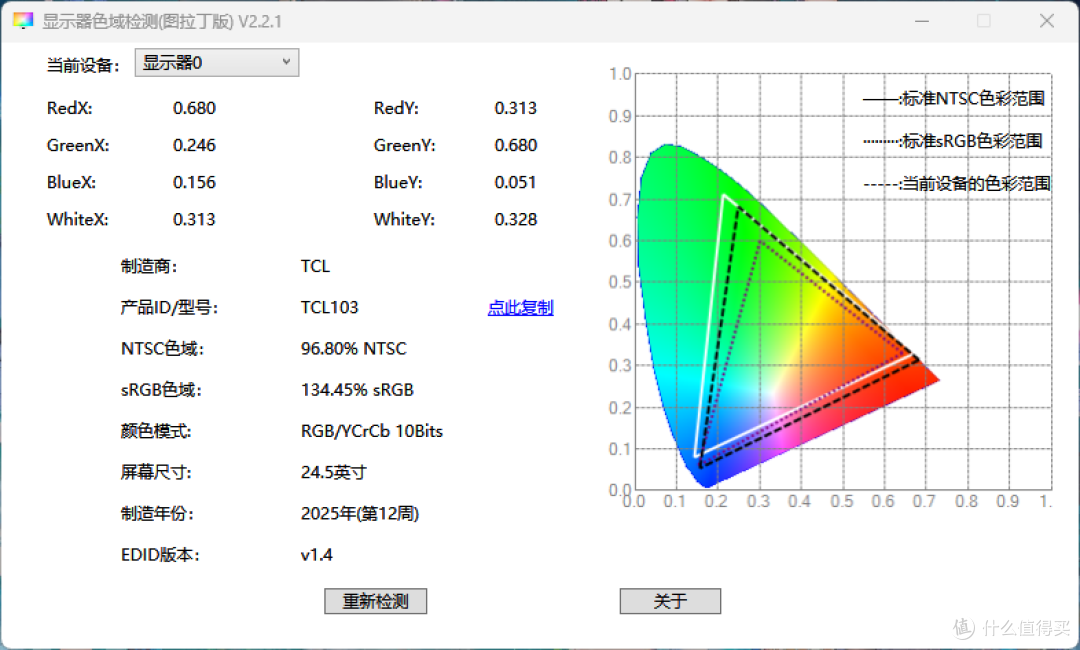Viewport: 1080px width, 650px height.
Task: Click the 标准sRGB色彩范围 legend entry
Action: (x=953, y=141)
